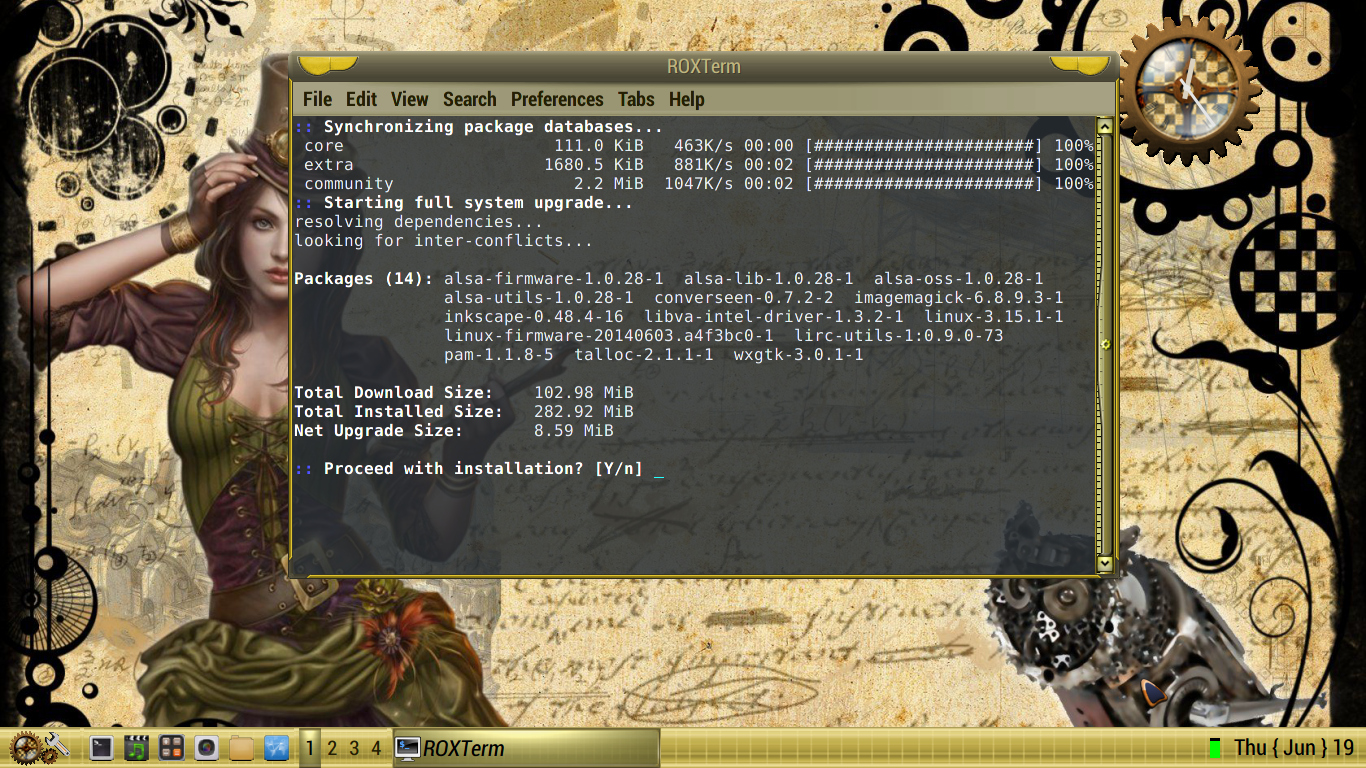The height and width of the screenshot is (768, 1366).
Task: Click 'inkscape-0.48.4-16' package name
Action: 534,317
